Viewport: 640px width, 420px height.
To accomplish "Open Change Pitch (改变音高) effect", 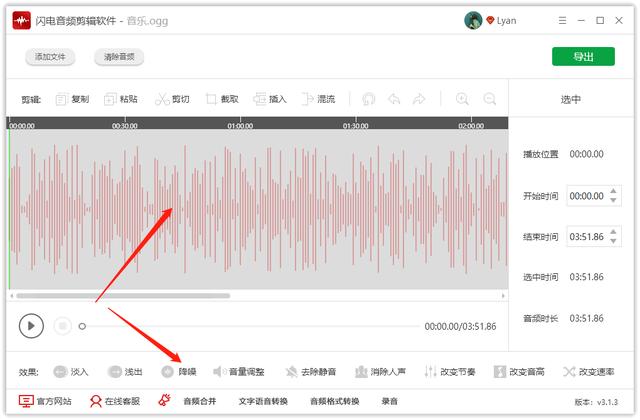I will click(519, 372).
